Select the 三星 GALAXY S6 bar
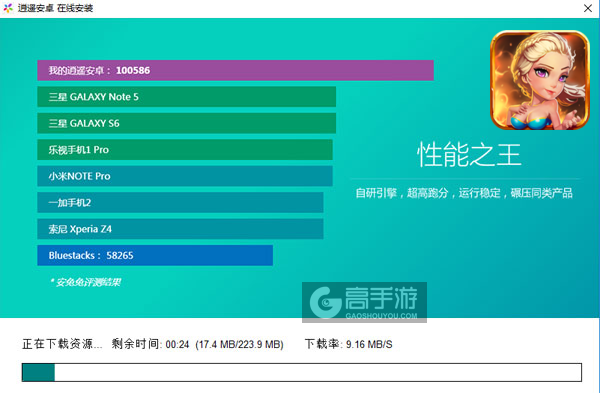Screen dimensions: 600x393 [186, 123]
